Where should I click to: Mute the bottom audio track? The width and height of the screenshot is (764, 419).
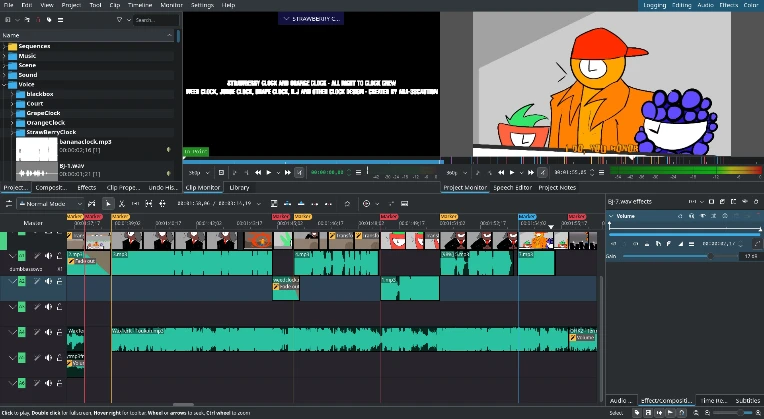point(48,383)
